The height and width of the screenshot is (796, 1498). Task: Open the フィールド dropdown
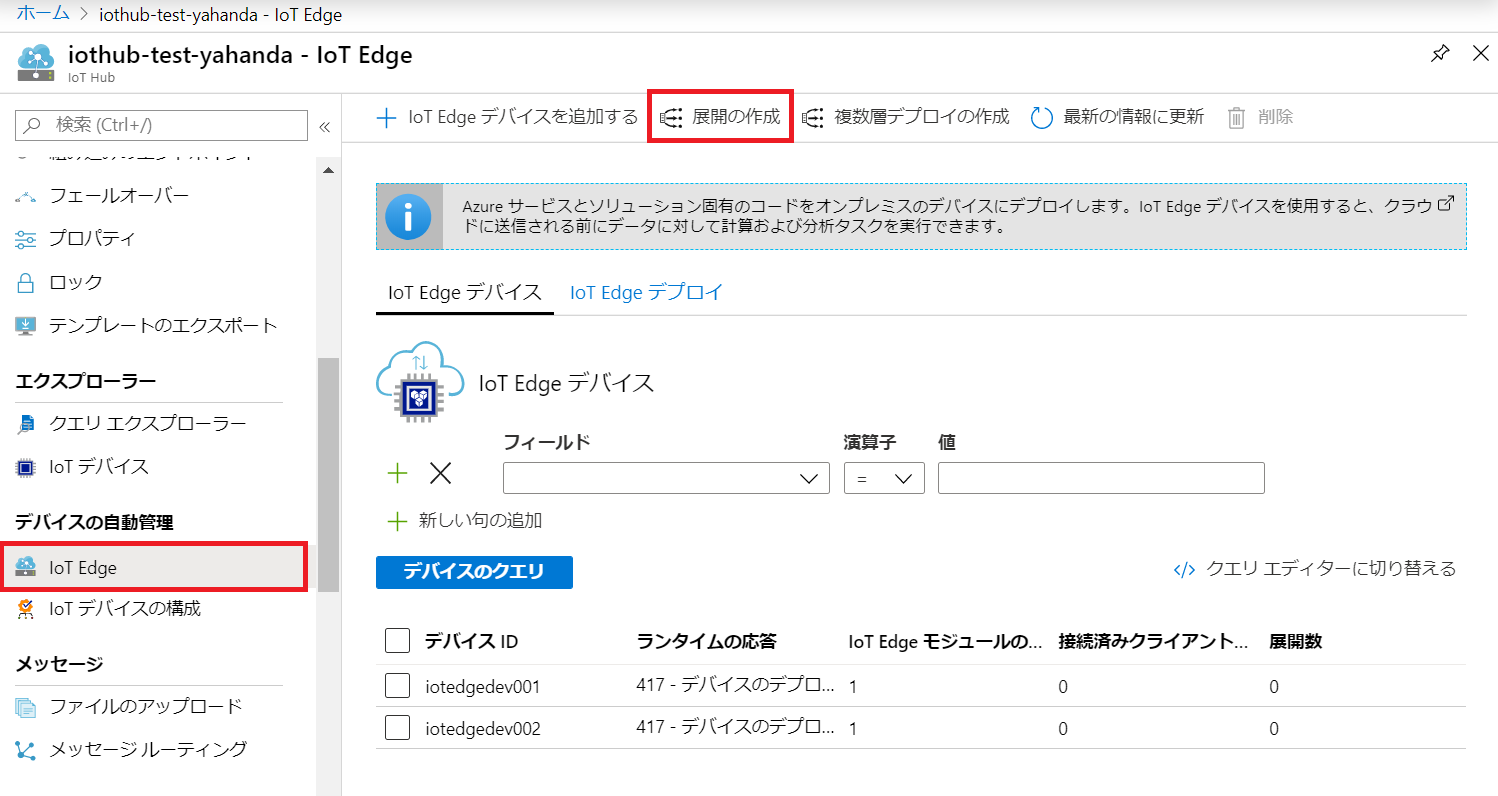tap(666, 478)
